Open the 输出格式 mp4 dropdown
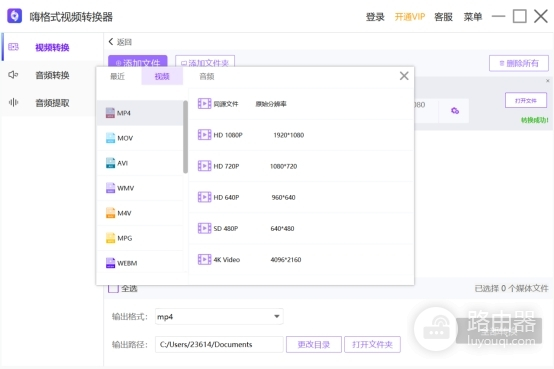The image size is (554, 369). pyautogui.click(x=219, y=316)
